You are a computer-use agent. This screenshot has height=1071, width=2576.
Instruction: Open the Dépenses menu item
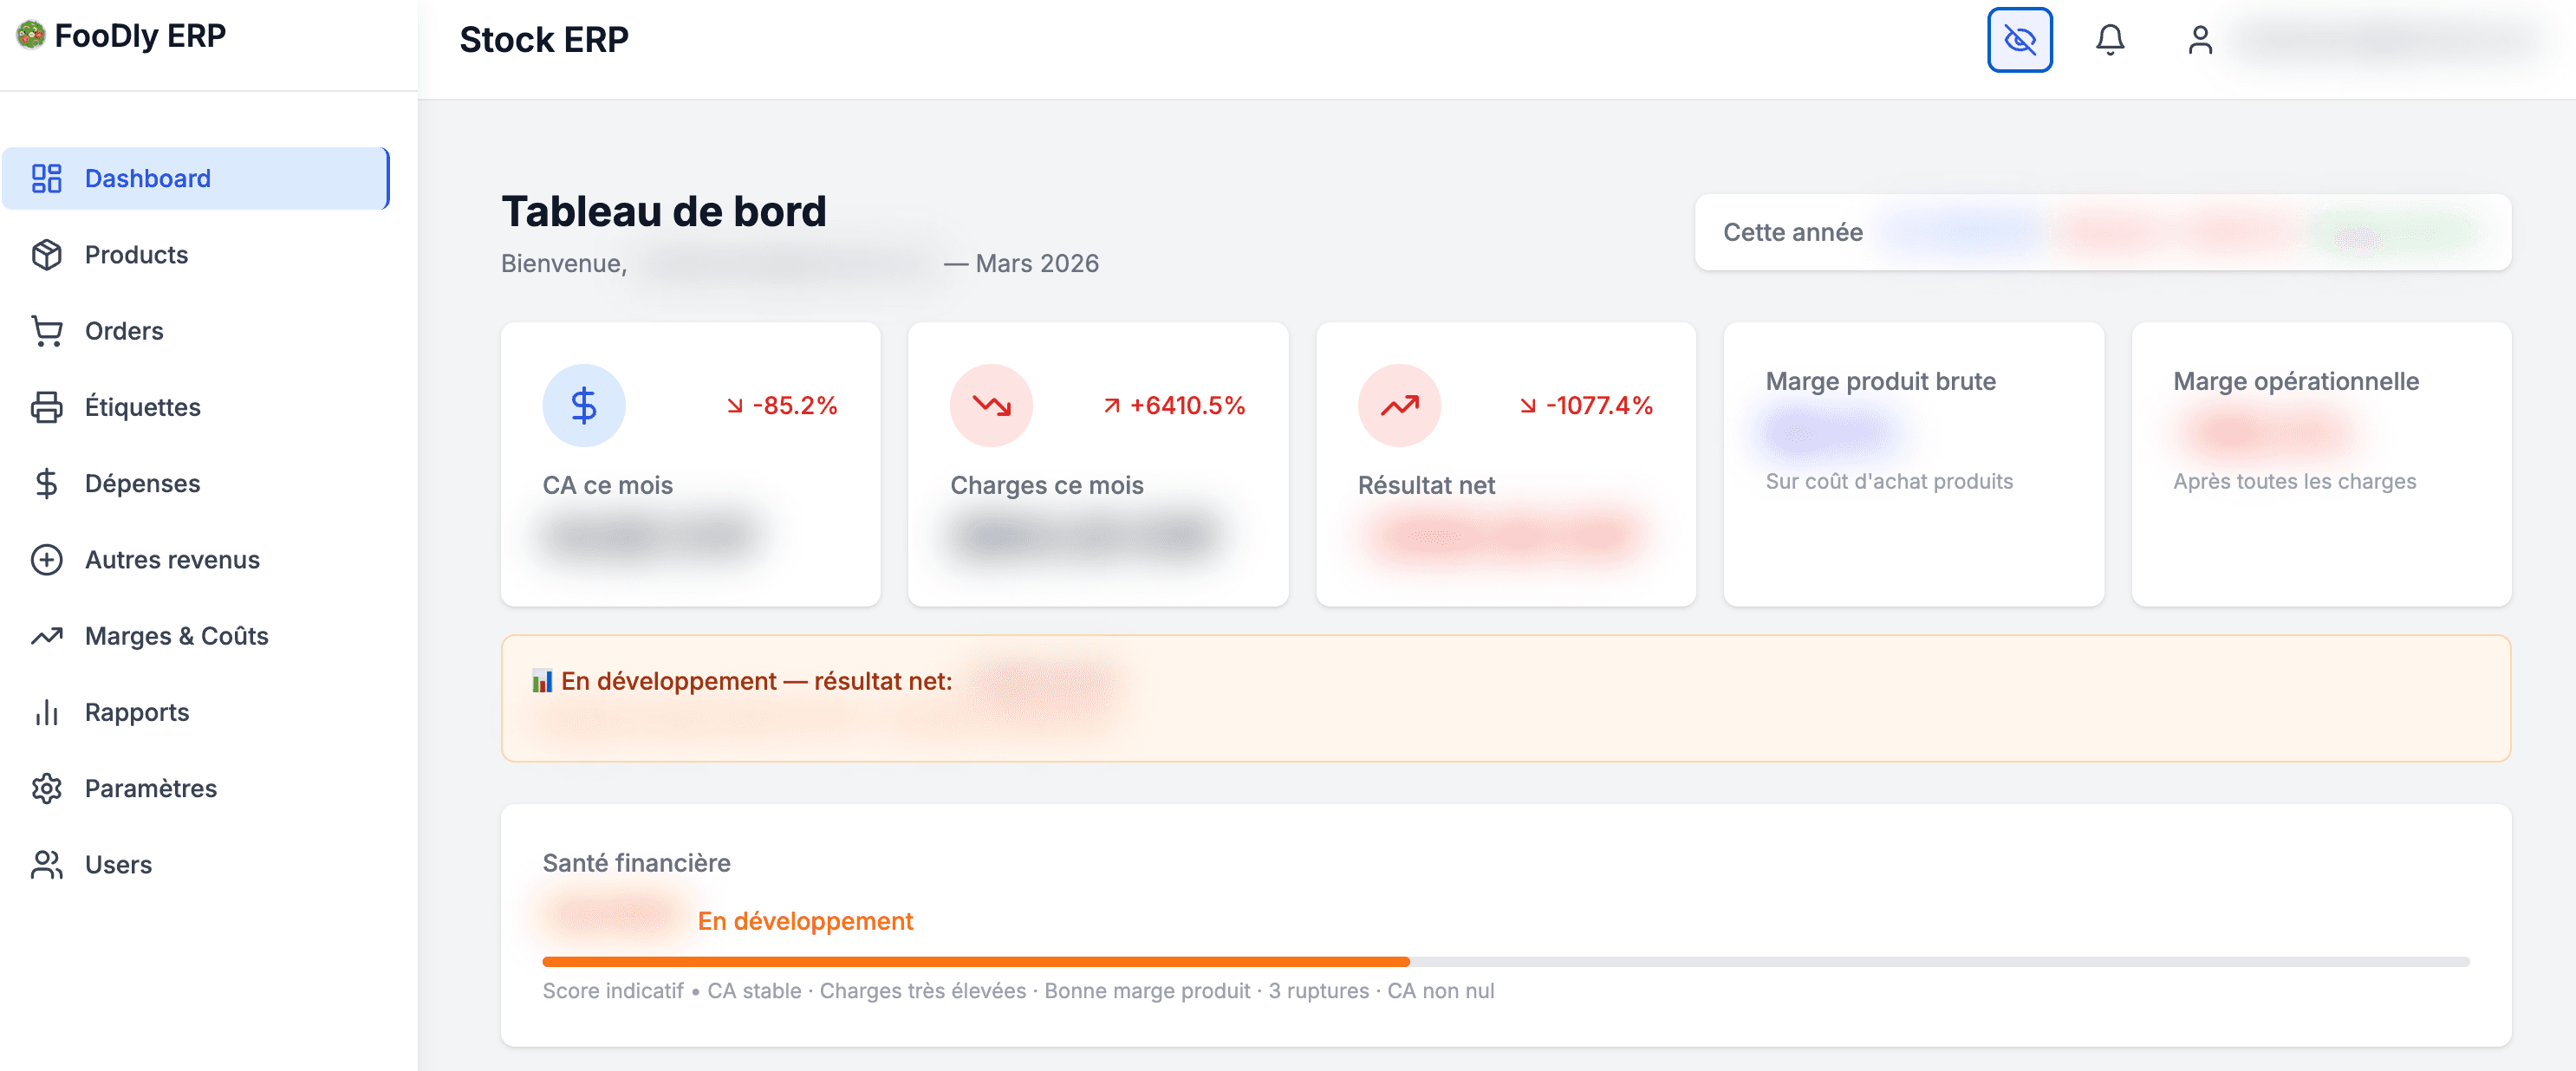tap(142, 483)
